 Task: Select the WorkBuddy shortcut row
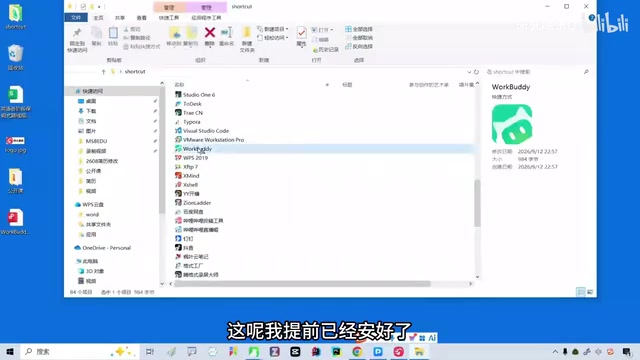tap(323, 149)
